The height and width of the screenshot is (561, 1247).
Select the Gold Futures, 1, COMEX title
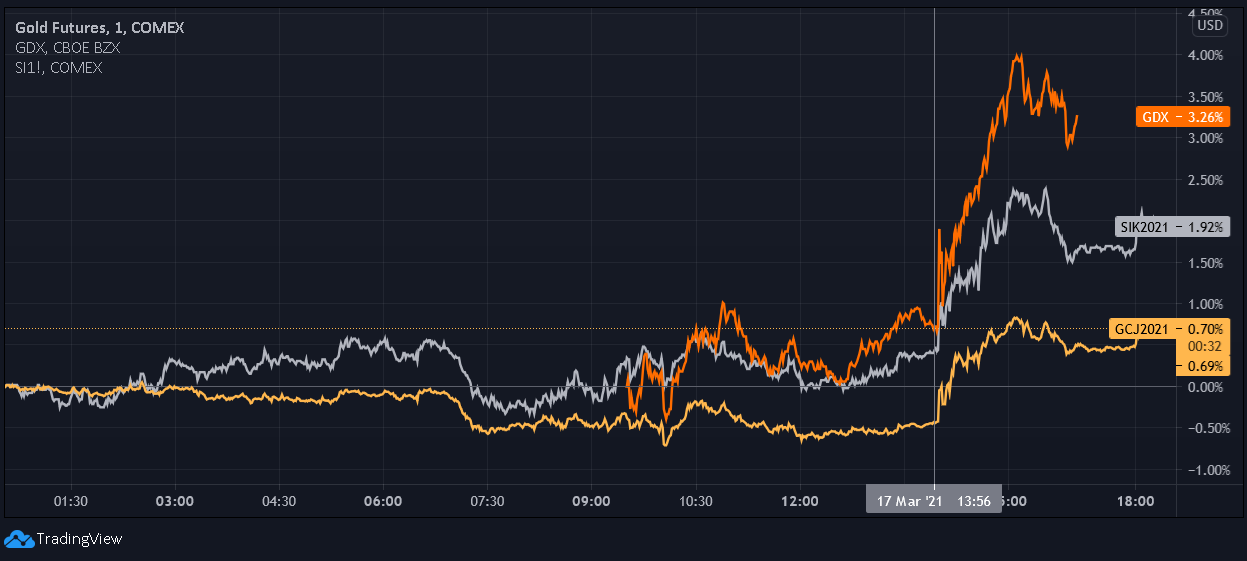tap(99, 28)
